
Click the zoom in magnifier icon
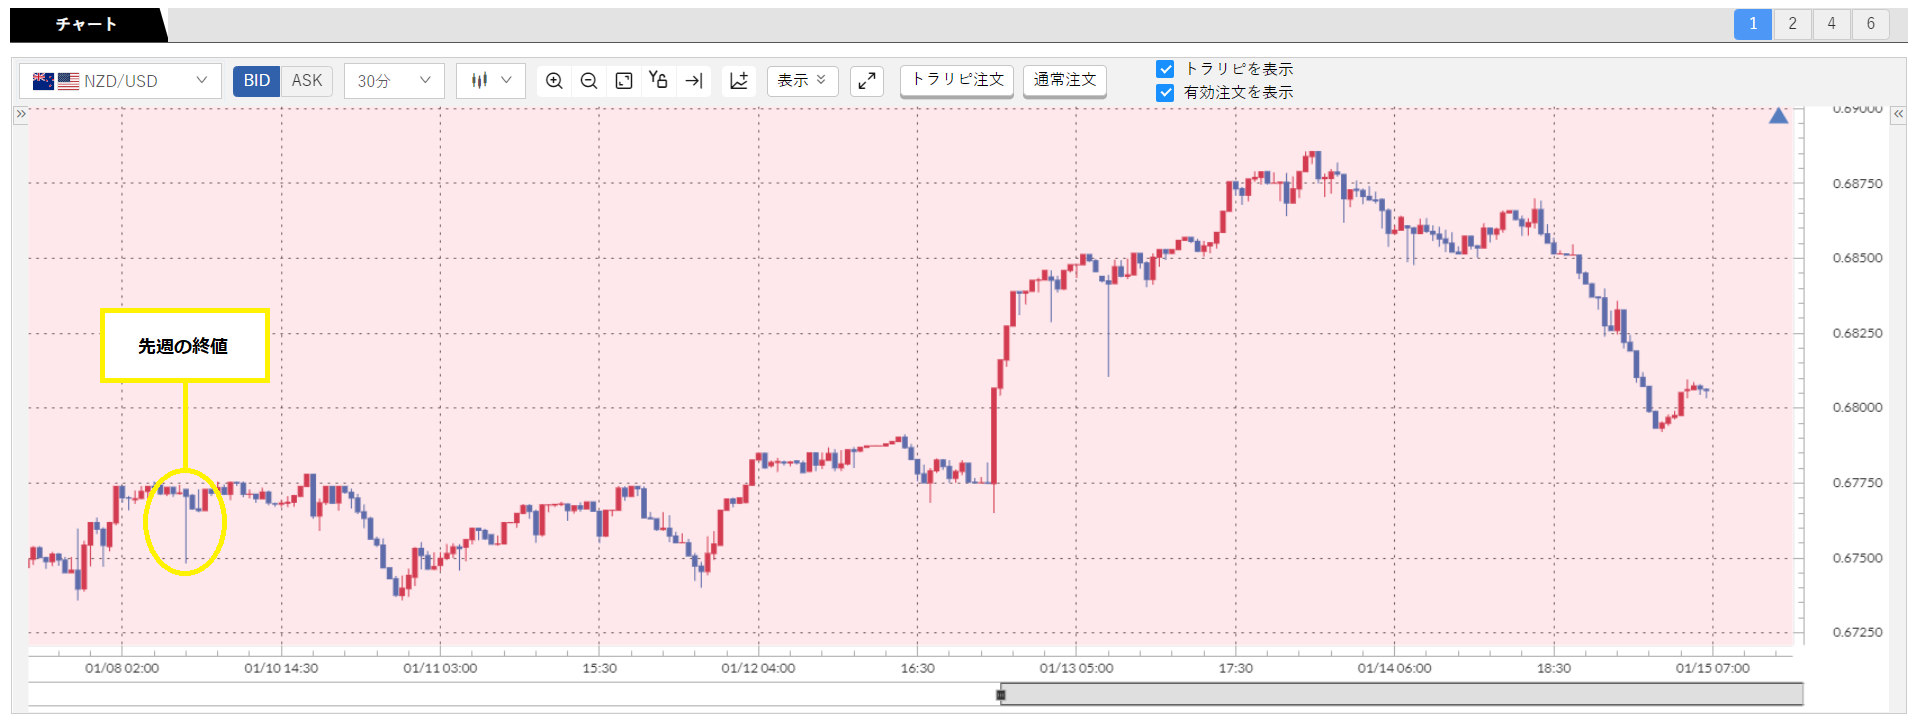554,81
